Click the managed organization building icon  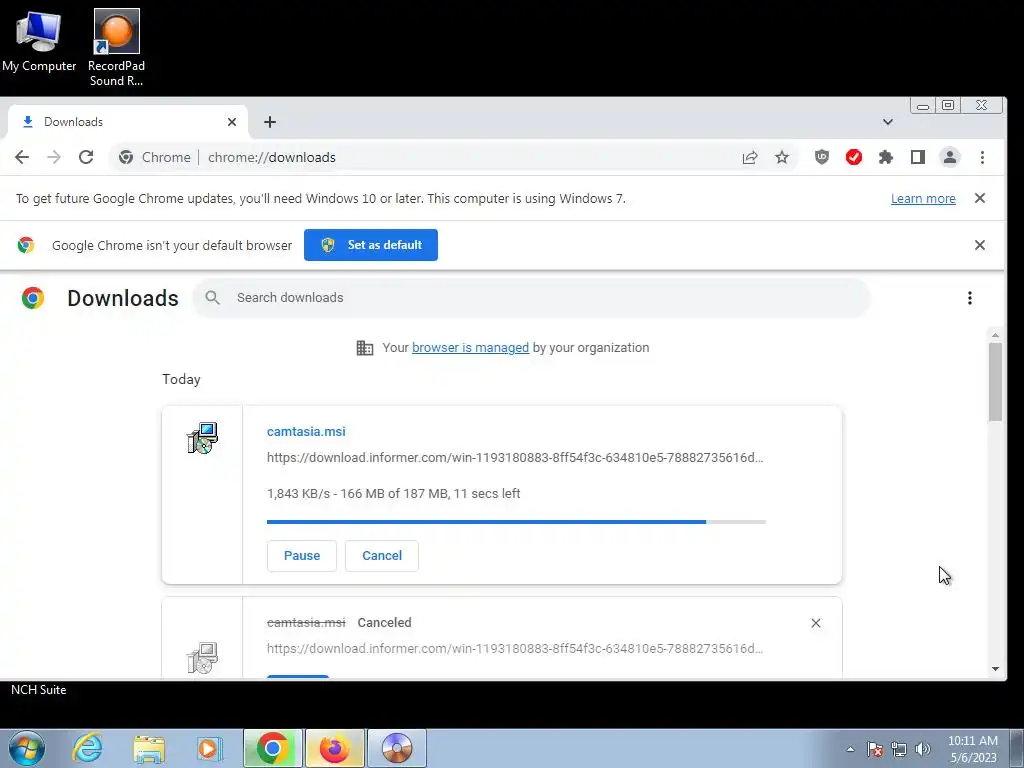(x=364, y=348)
